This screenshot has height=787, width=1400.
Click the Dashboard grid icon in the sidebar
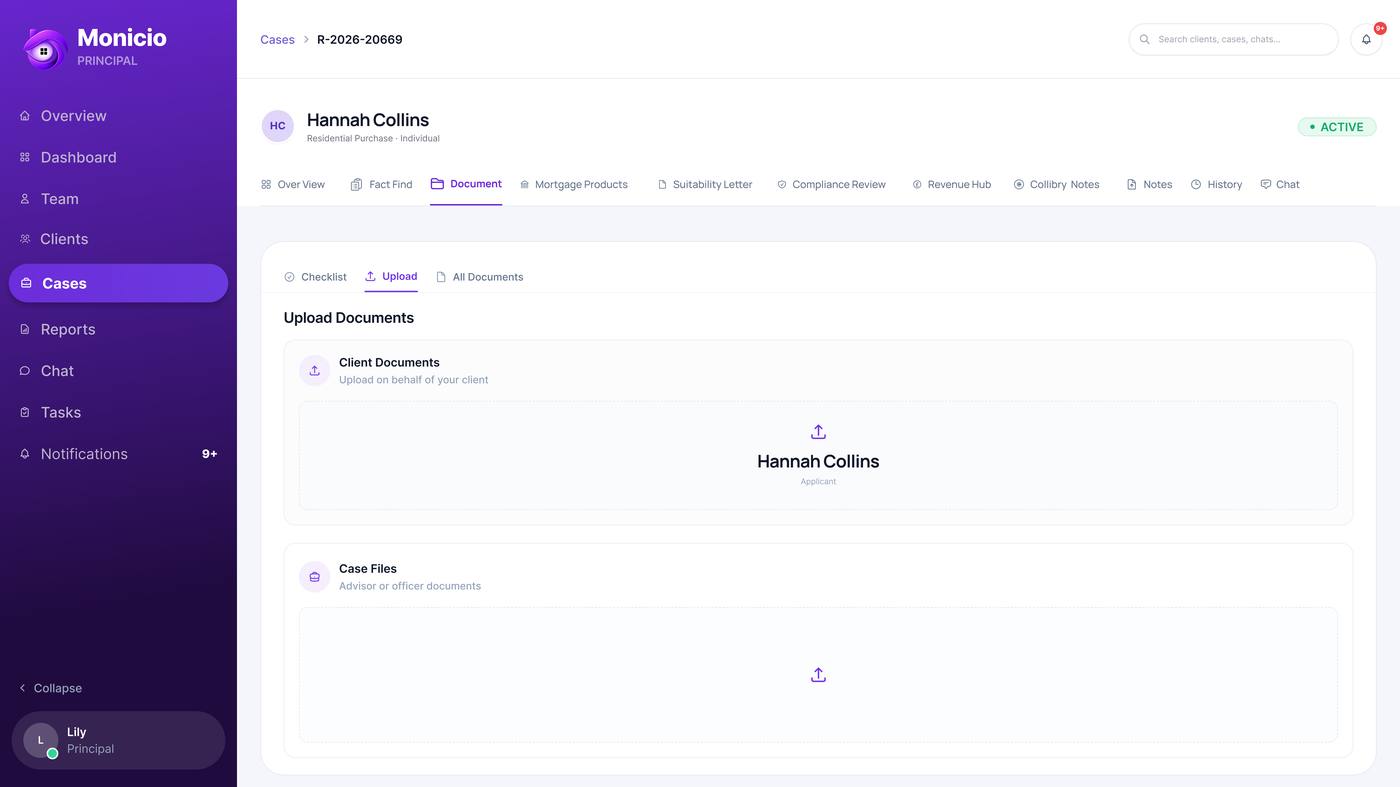pos(25,157)
